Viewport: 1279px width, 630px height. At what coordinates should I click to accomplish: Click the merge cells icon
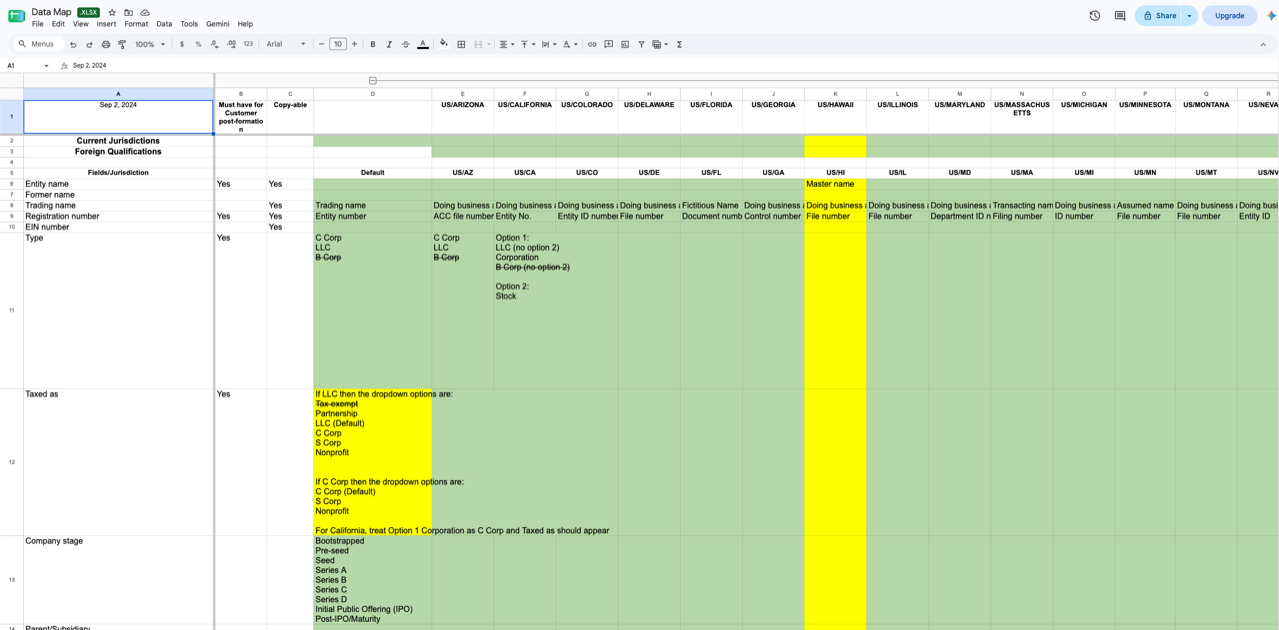tap(478, 44)
